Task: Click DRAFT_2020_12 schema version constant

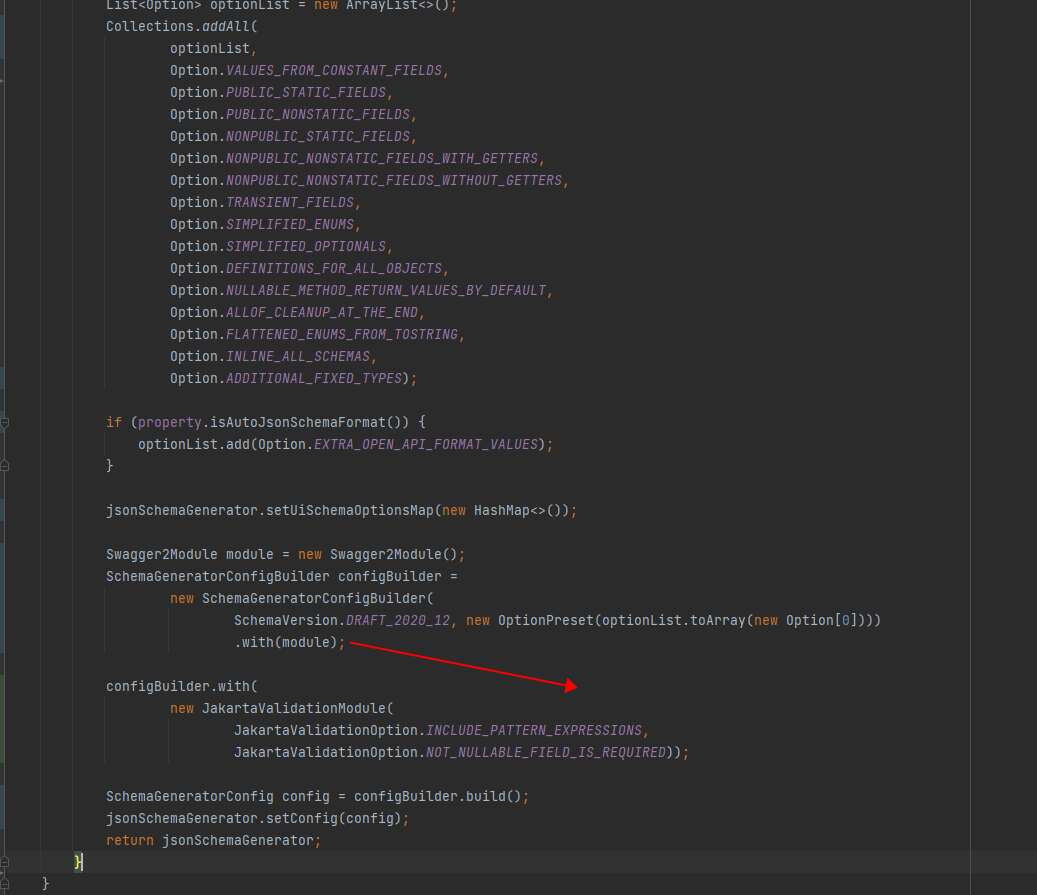Action: tap(398, 620)
